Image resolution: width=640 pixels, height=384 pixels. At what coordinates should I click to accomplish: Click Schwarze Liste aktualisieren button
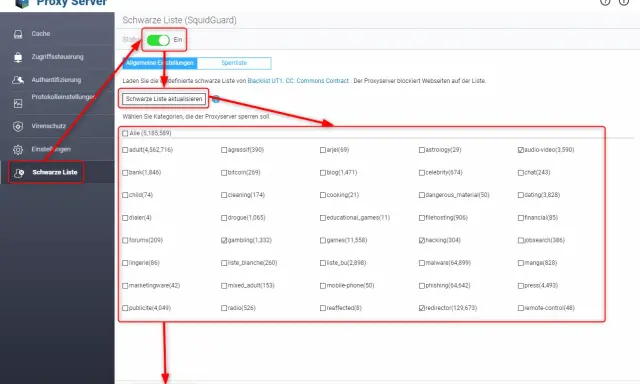(x=164, y=99)
